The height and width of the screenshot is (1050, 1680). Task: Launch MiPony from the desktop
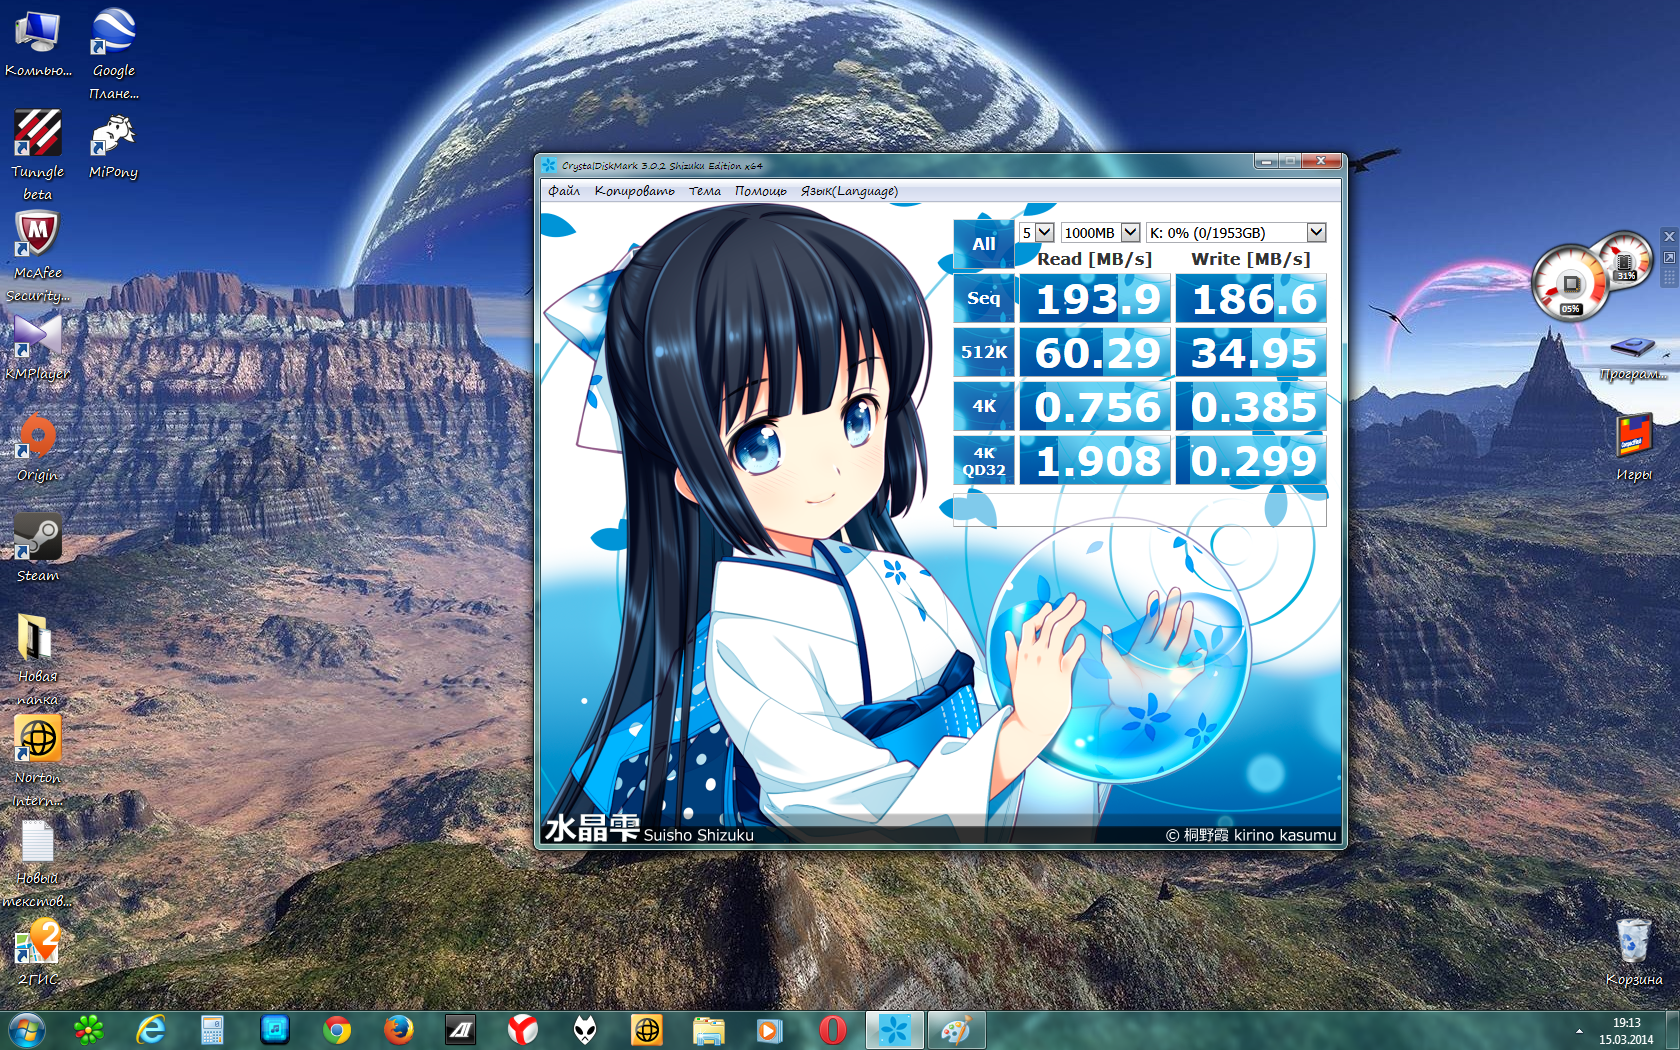coord(113,146)
